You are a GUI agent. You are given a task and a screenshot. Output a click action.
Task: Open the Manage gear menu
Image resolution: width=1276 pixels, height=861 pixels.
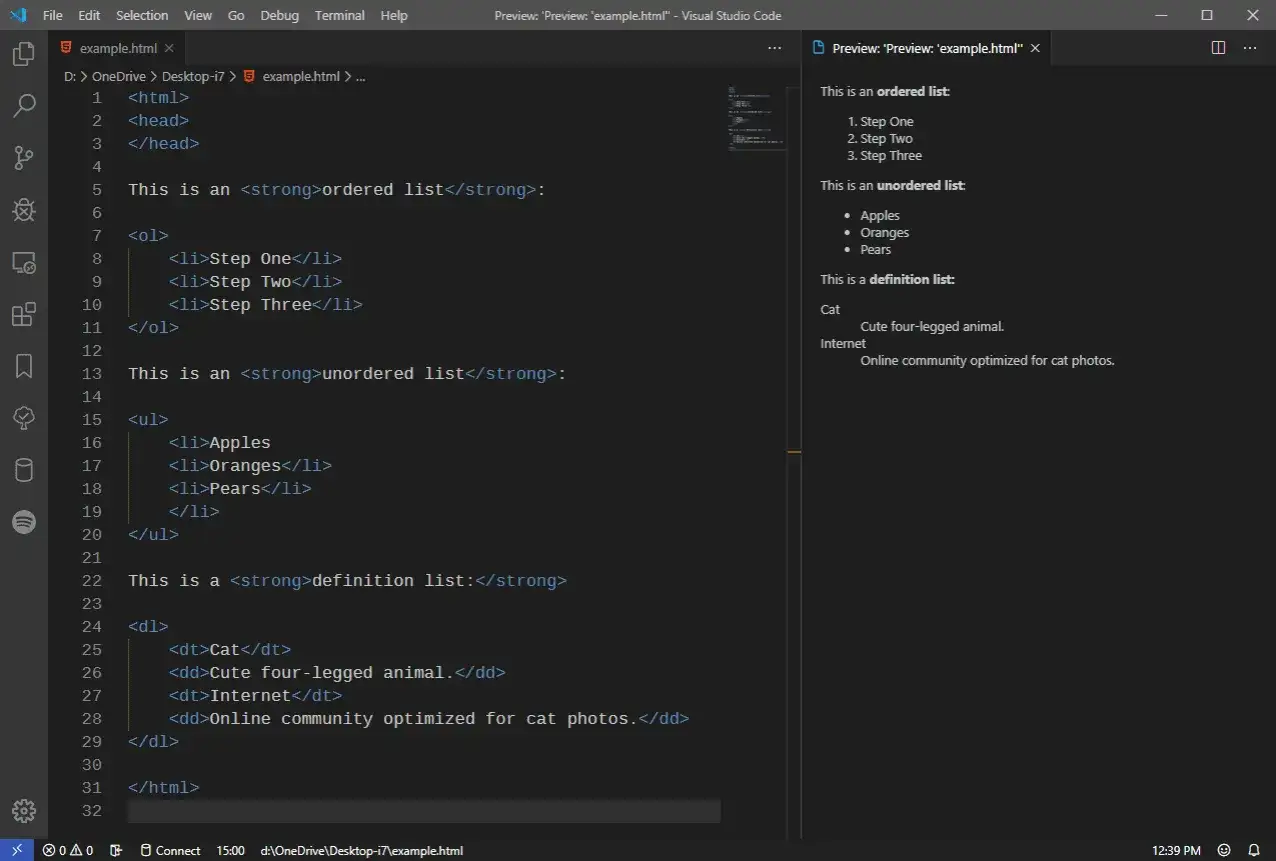[x=24, y=810]
